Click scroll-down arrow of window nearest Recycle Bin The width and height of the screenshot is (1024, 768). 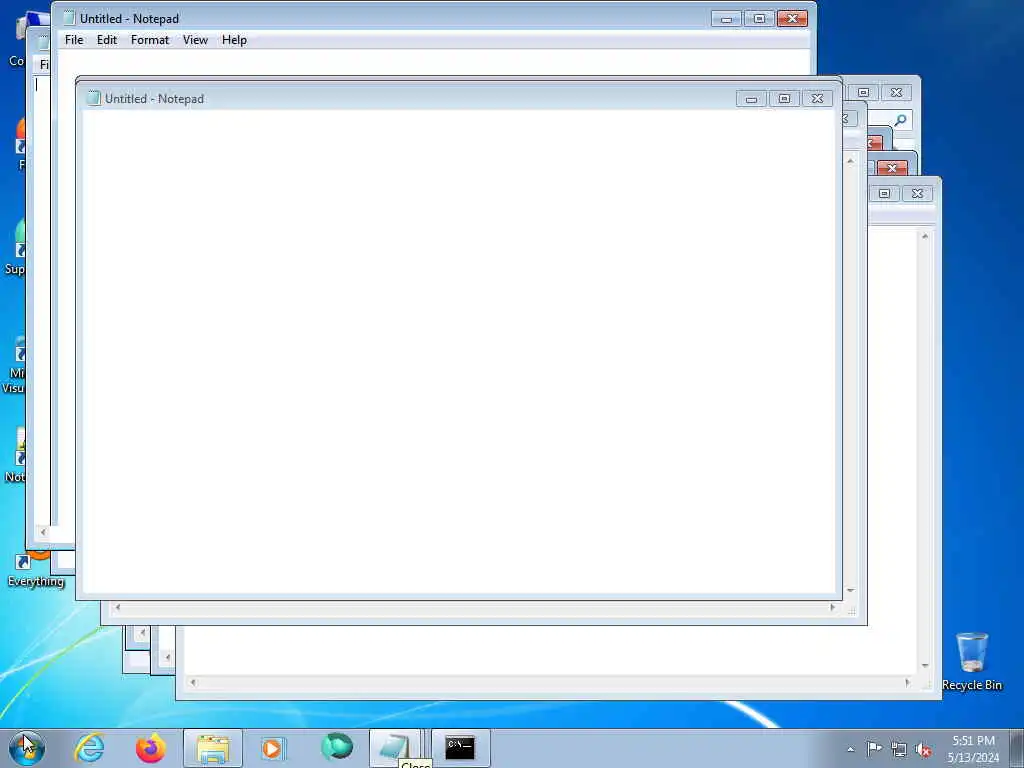point(925,665)
